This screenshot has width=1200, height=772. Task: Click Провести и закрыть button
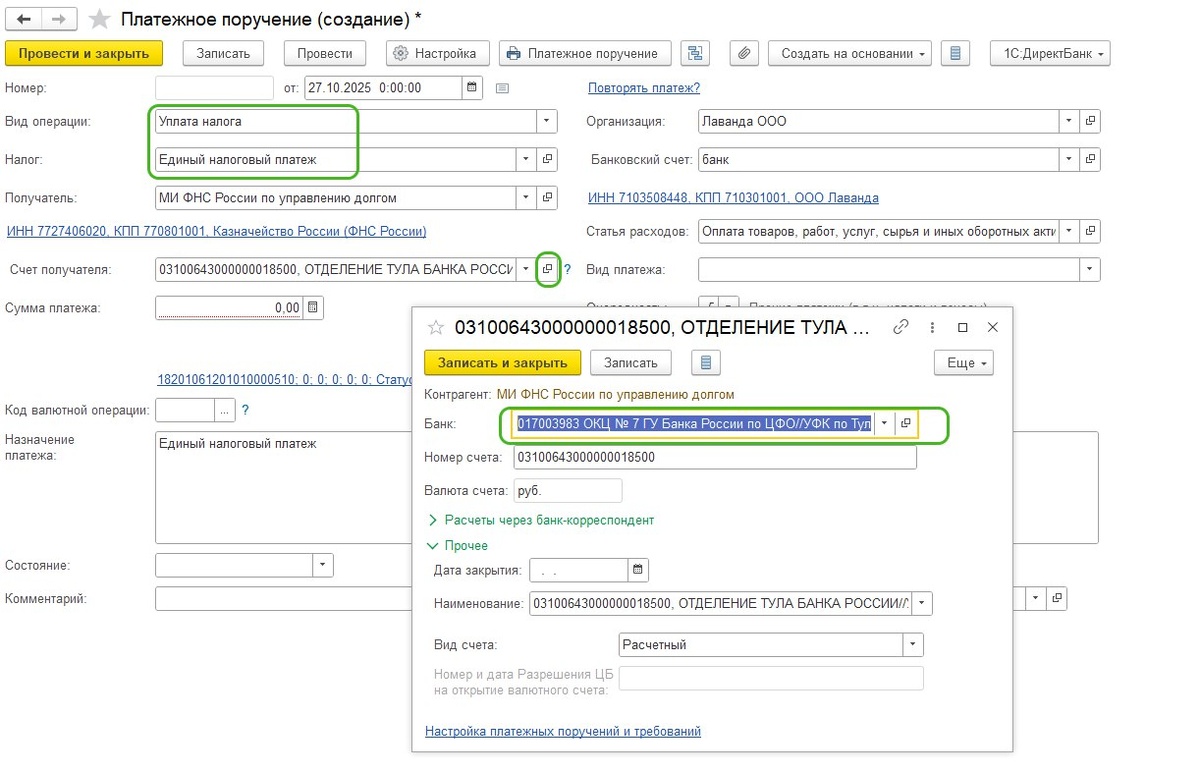click(84, 53)
